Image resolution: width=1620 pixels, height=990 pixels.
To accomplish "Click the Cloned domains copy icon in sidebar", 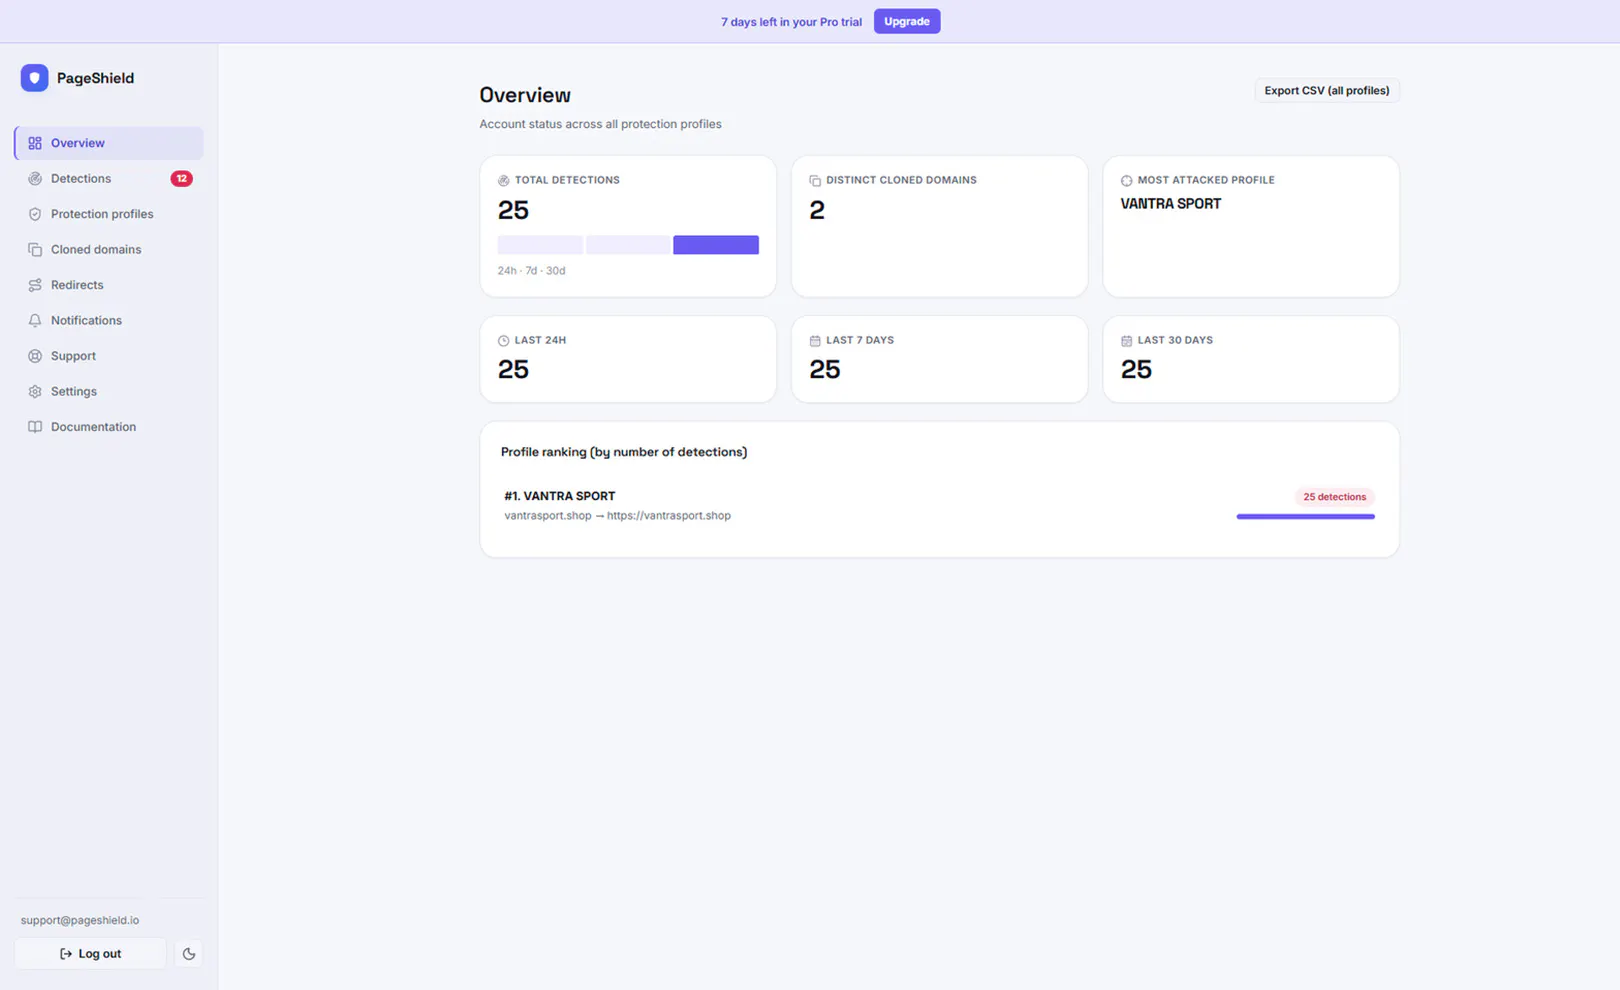I will click(x=35, y=250).
